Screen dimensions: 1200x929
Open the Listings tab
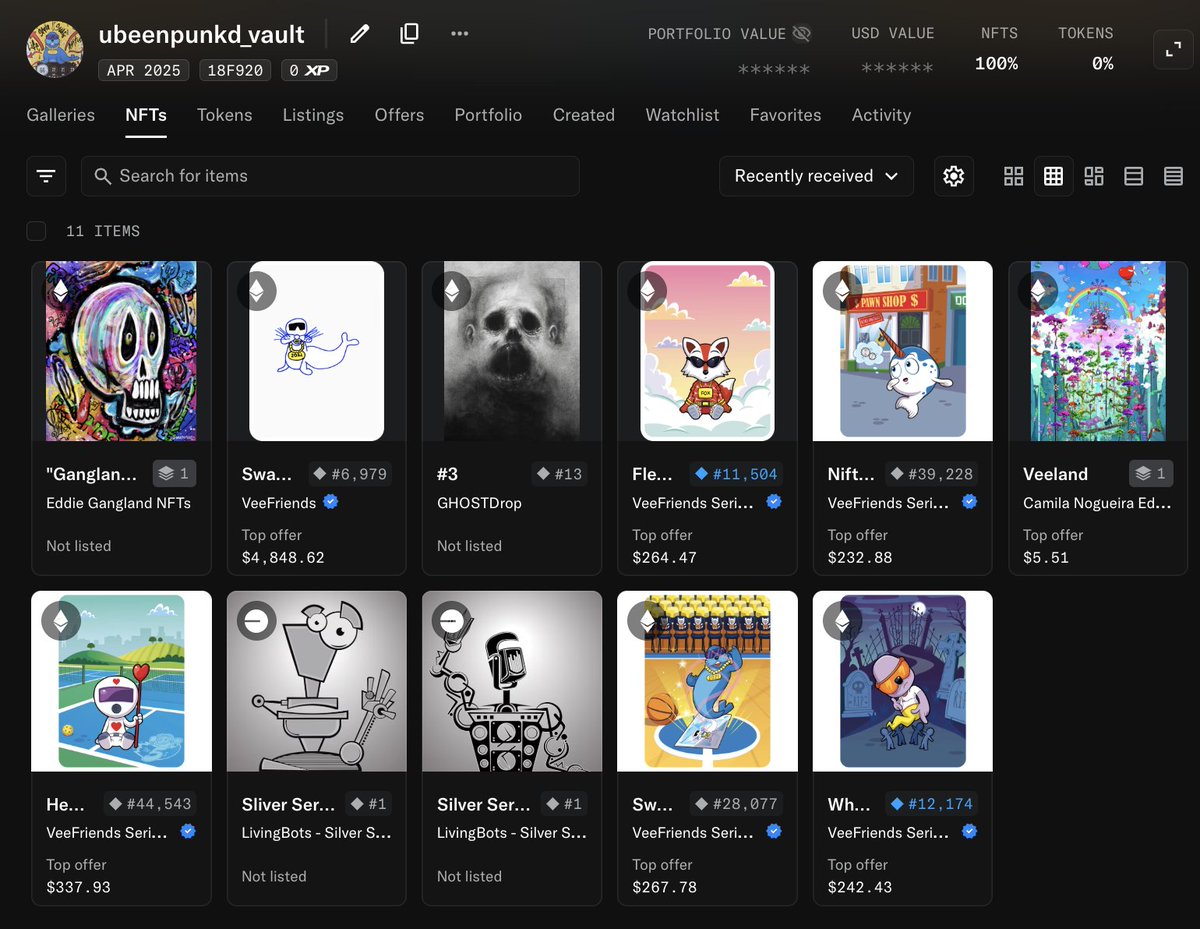tap(313, 115)
